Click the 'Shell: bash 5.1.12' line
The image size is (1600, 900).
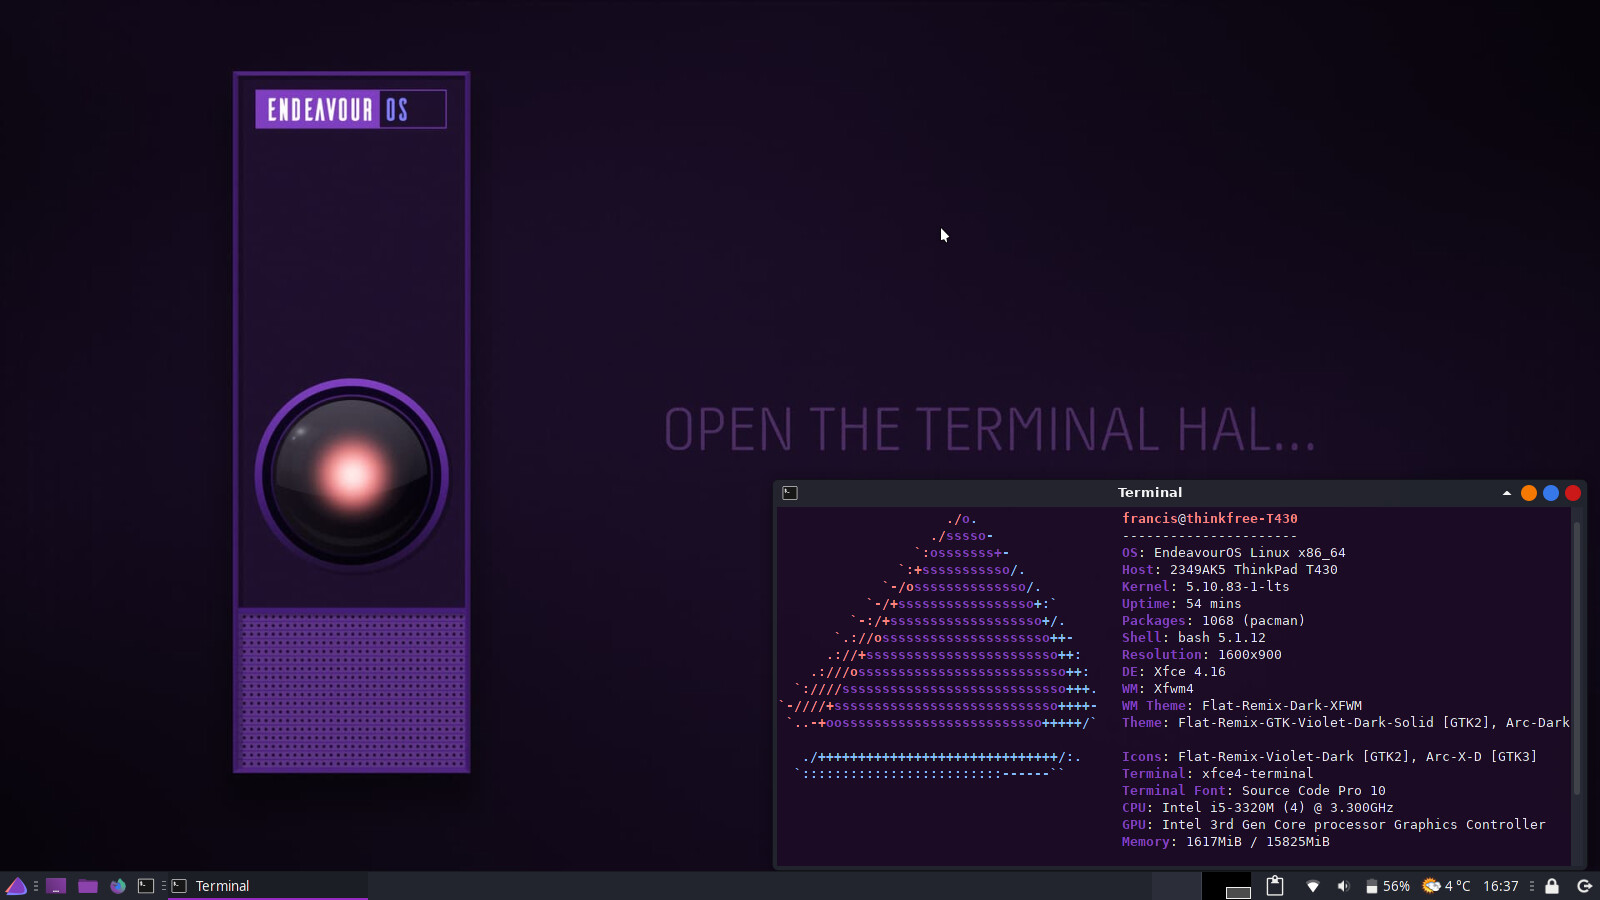(1194, 638)
